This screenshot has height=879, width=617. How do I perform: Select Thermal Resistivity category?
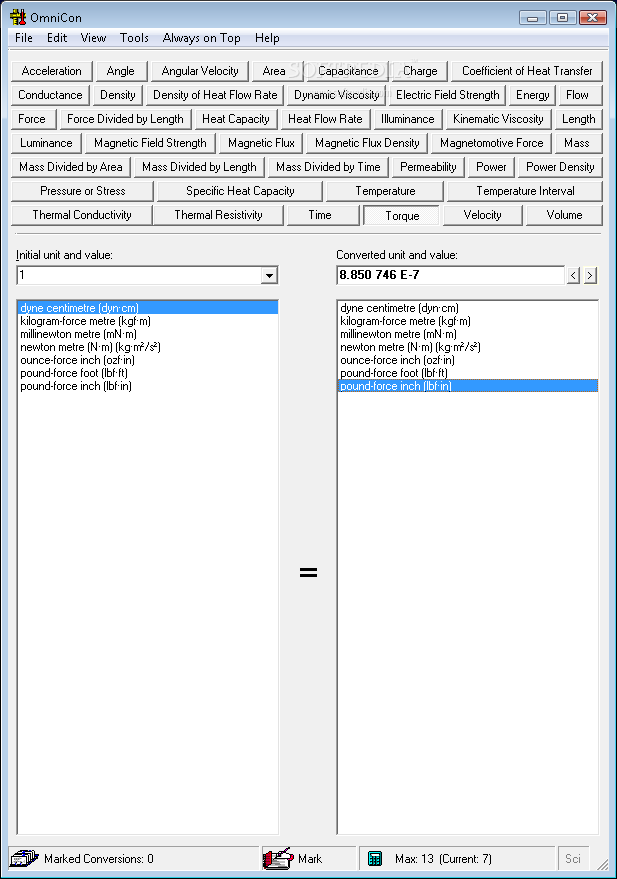tap(218, 216)
